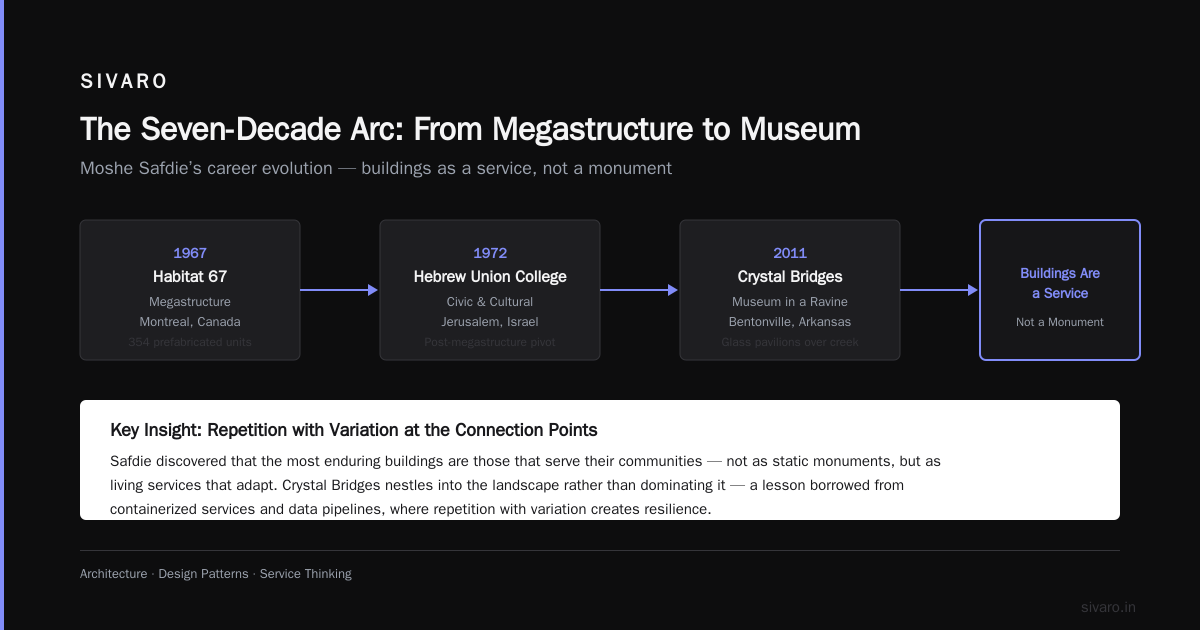Click arrow between Habitat 67 and Hebrew Union
This screenshot has width=1200, height=630.
pos(340,290)
